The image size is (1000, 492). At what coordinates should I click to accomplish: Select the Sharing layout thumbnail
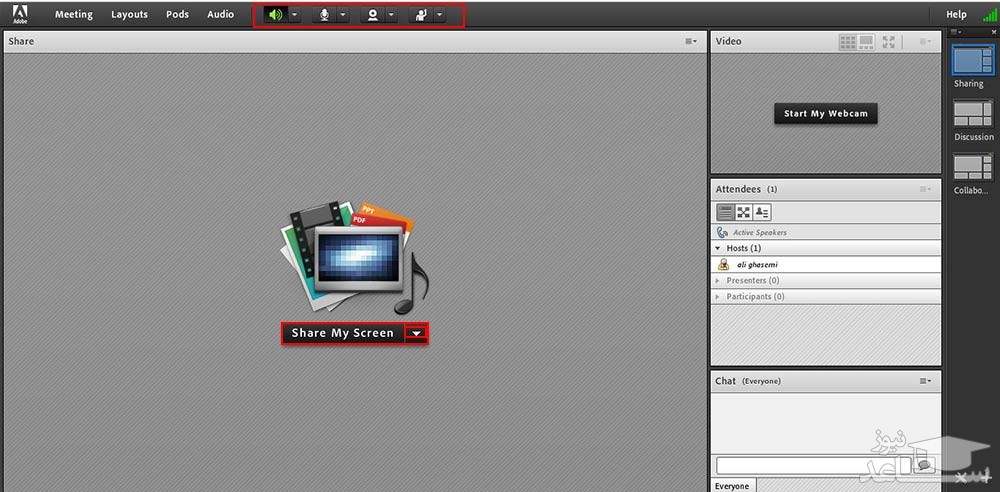tap(972, 60)
